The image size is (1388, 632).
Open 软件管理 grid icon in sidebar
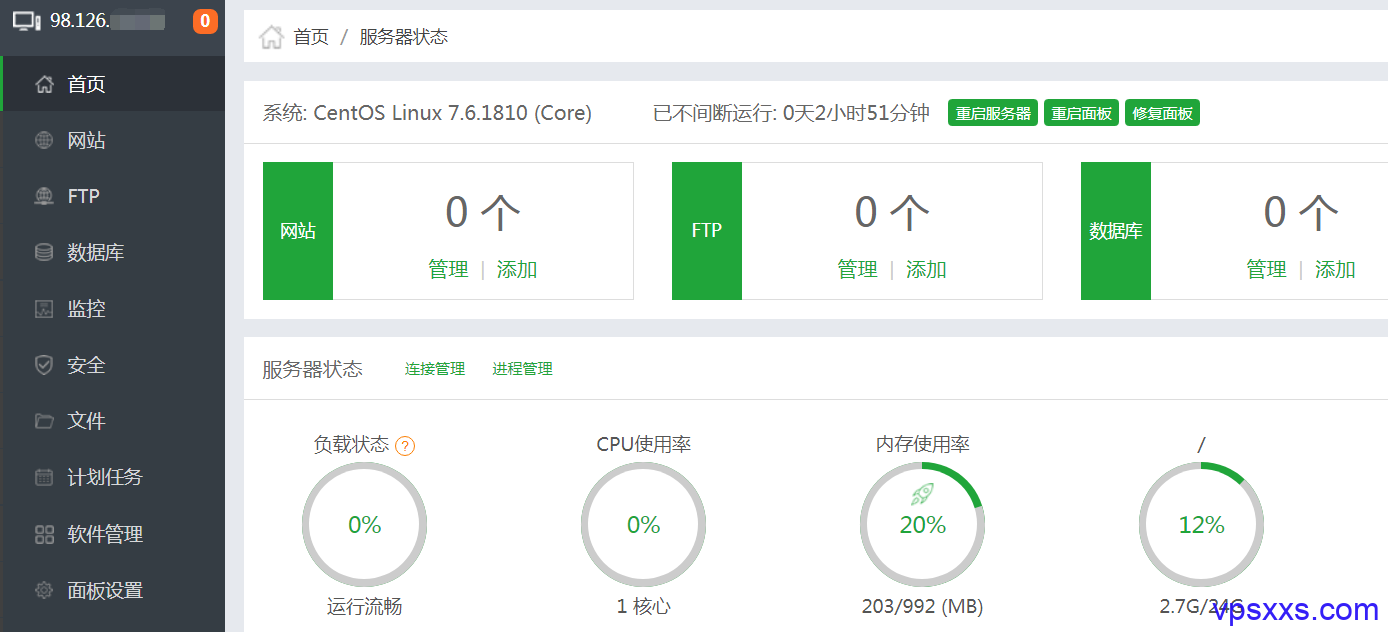[x=44, y=534]
